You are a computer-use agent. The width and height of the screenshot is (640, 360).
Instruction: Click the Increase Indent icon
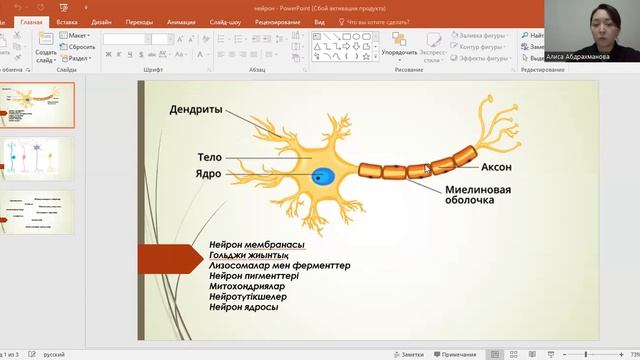[267, 39]
